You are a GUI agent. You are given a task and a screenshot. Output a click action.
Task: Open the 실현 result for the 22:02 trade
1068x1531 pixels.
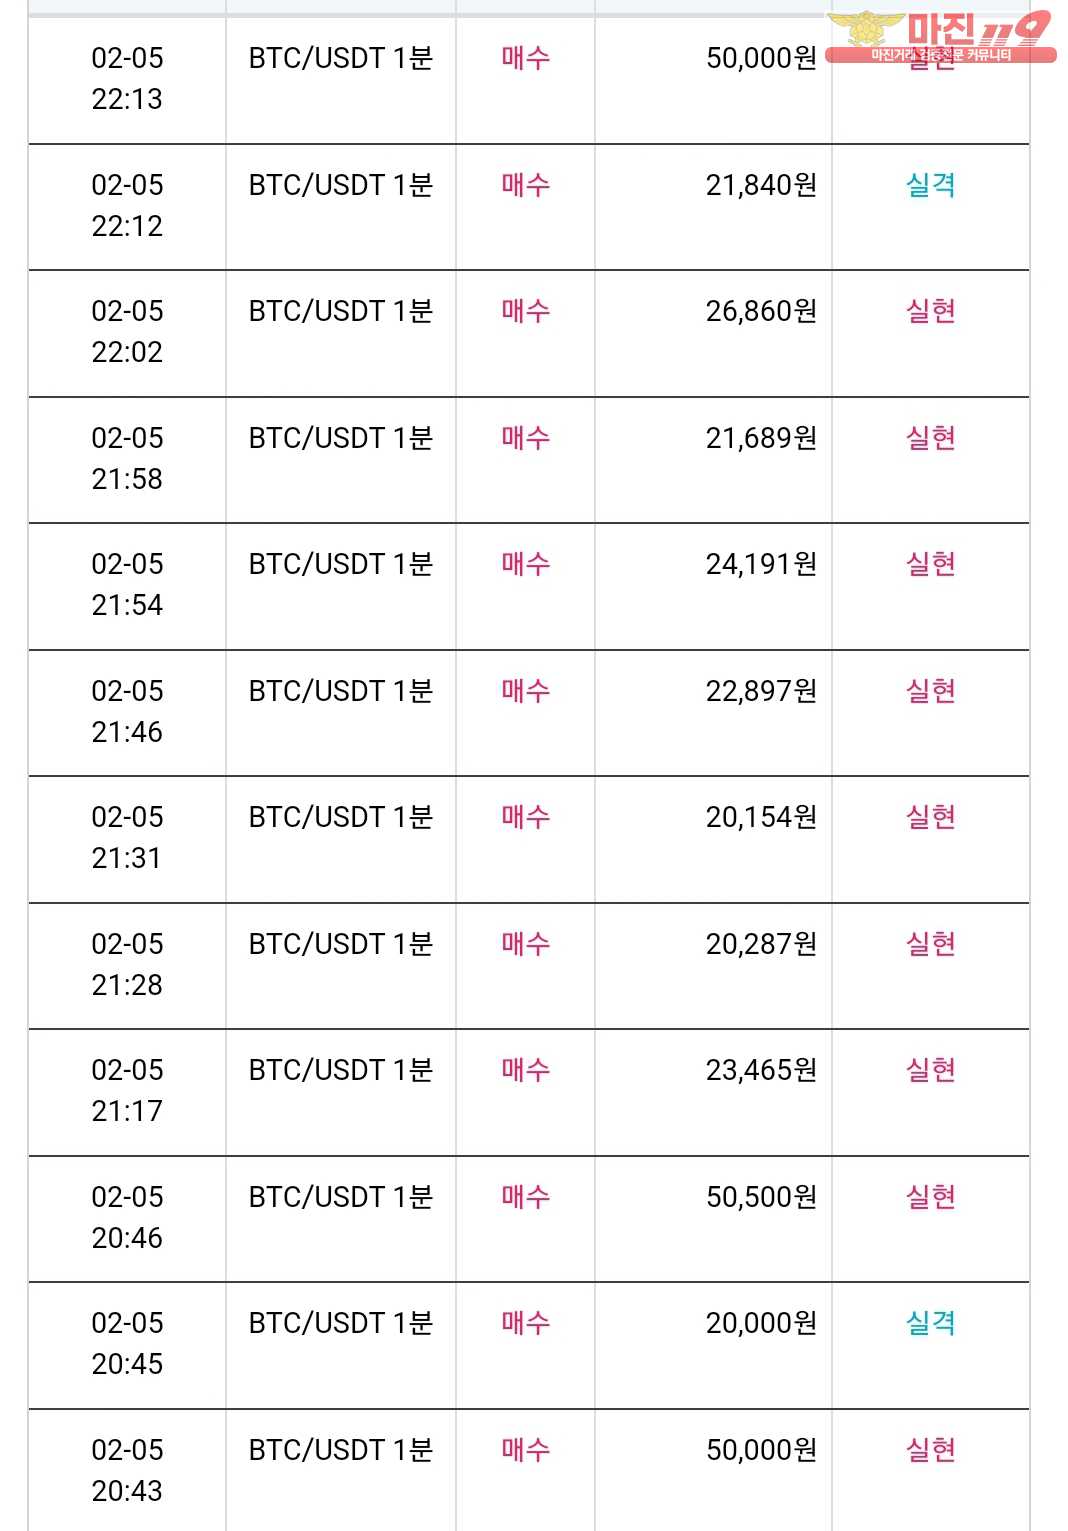click(x=930, y=311)
